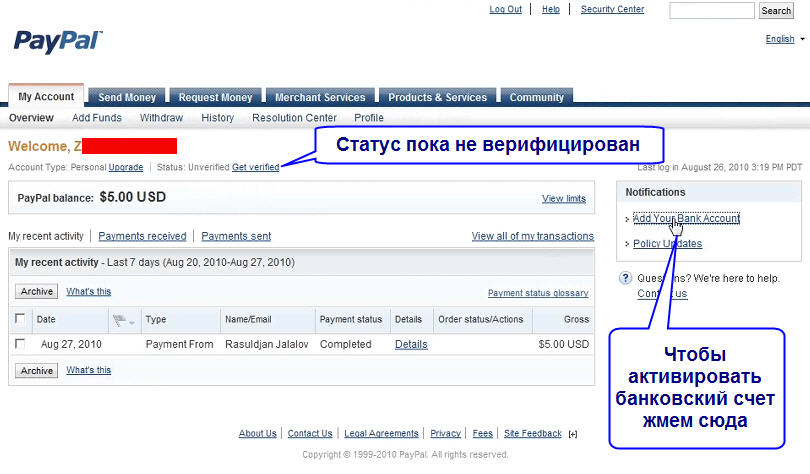810x474 pixels.
Task: Open the Security Center link
Action: click(612, 9)
